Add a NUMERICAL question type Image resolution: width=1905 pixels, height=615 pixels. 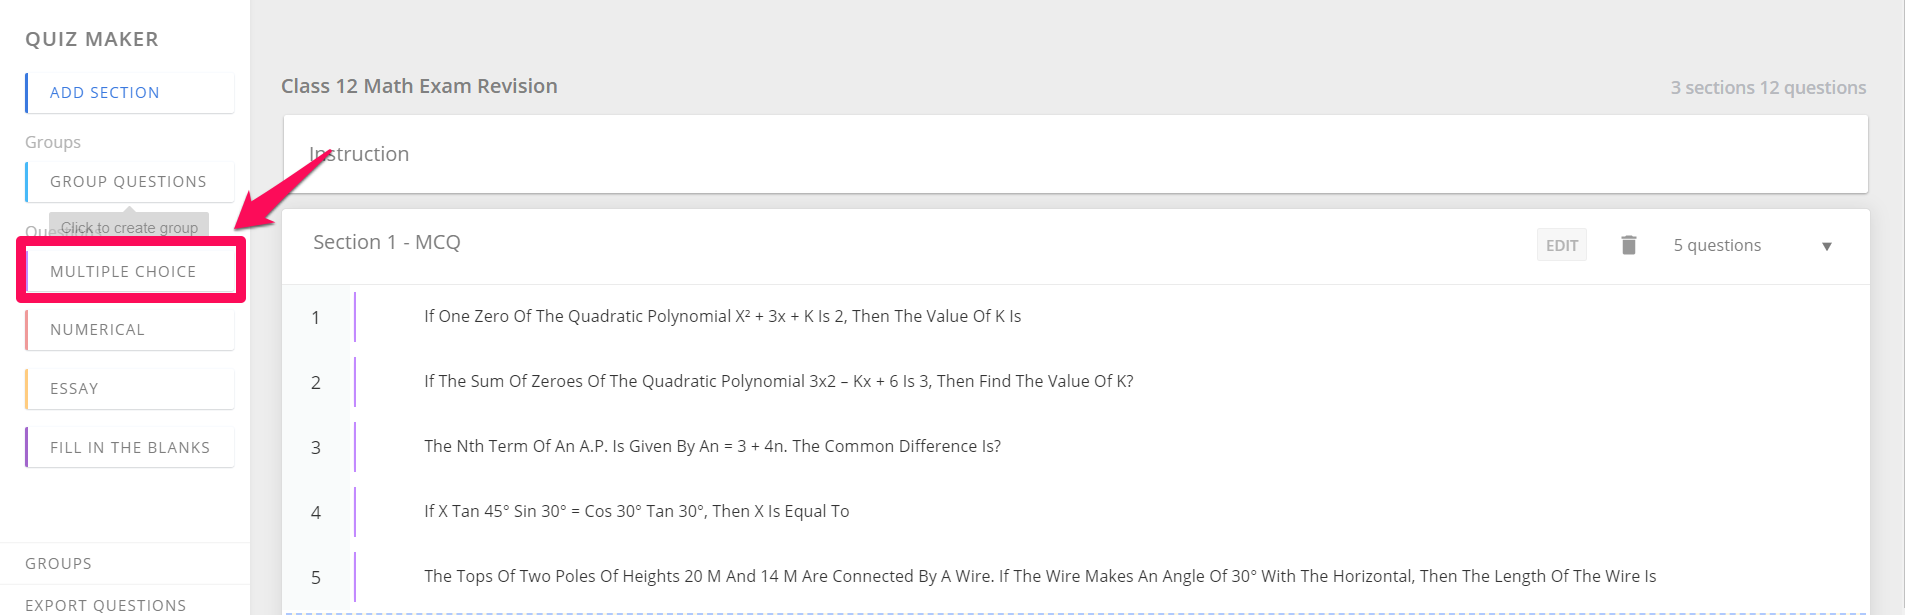point(130,329)
